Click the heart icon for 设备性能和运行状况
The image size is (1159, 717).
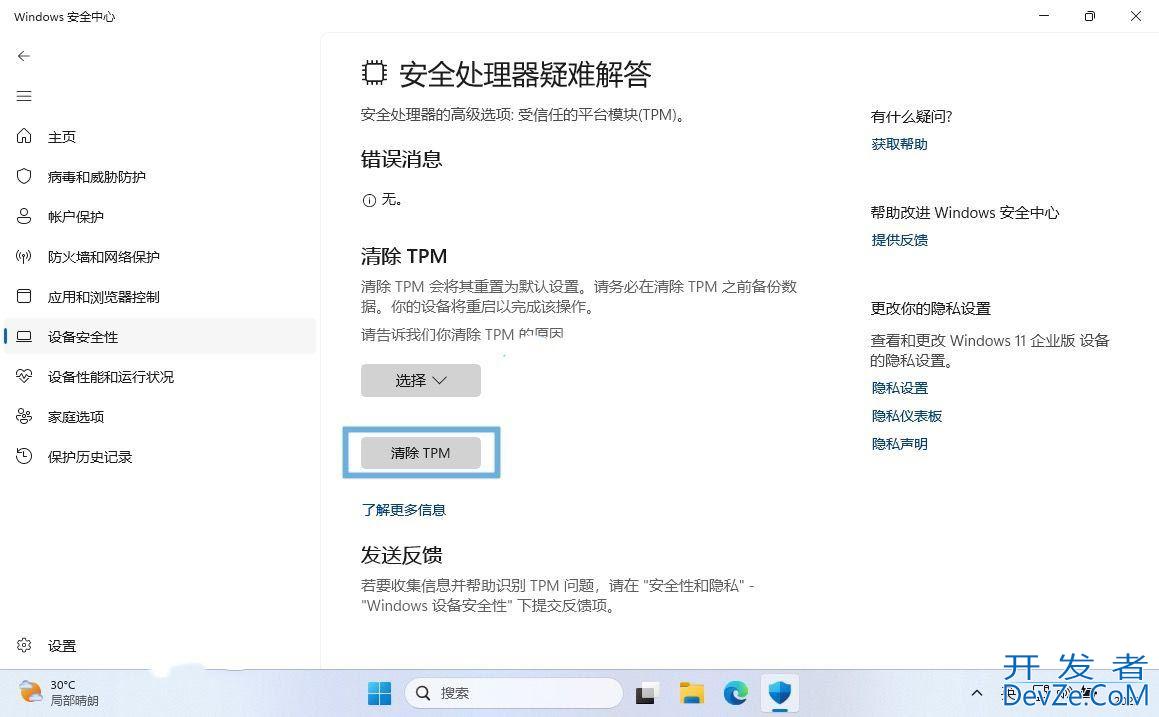[24, 376]
